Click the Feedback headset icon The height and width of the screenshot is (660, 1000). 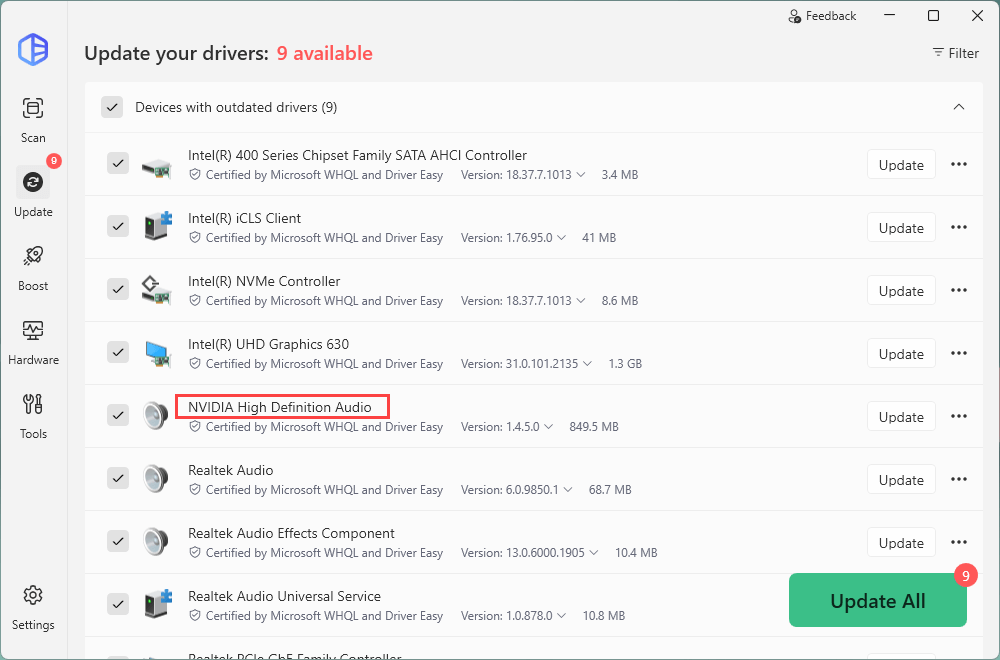coord(795,16)
